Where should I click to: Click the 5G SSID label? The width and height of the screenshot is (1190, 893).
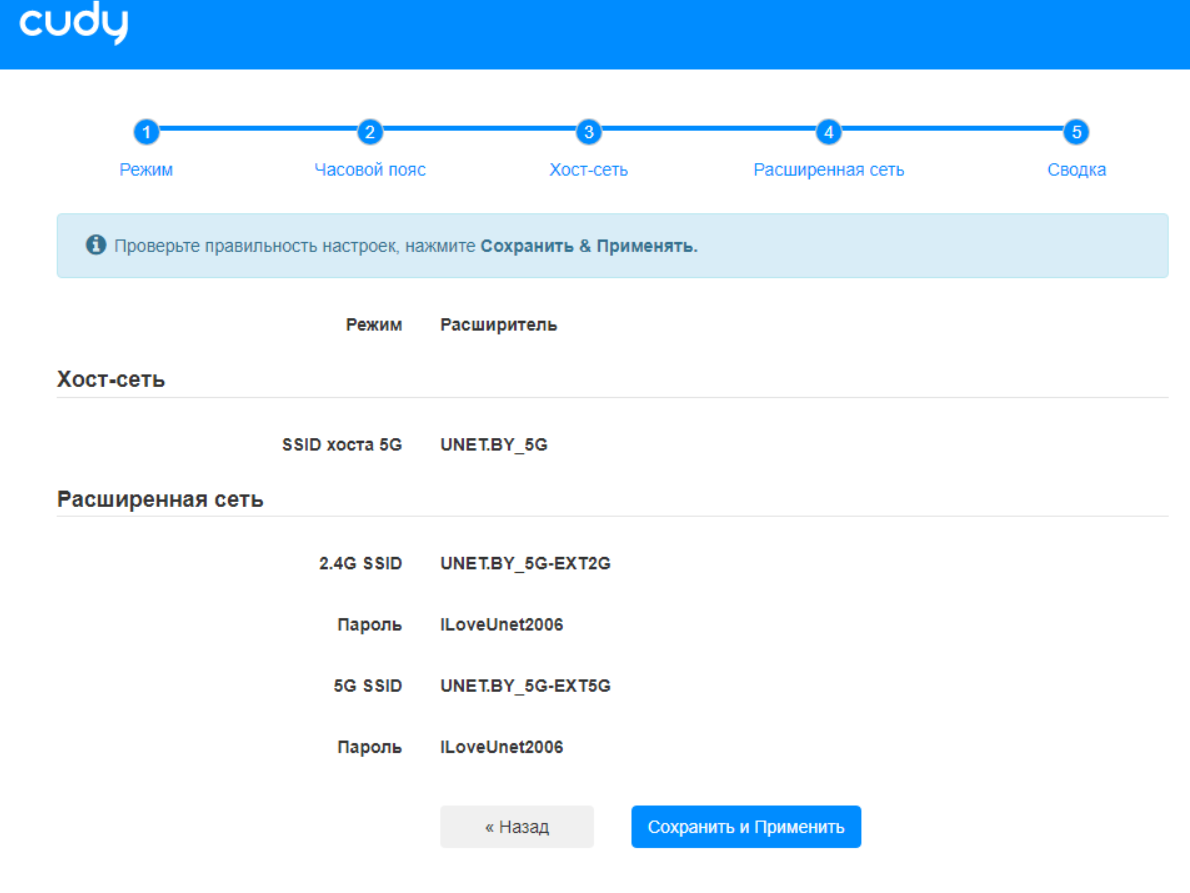pos(368,686)
